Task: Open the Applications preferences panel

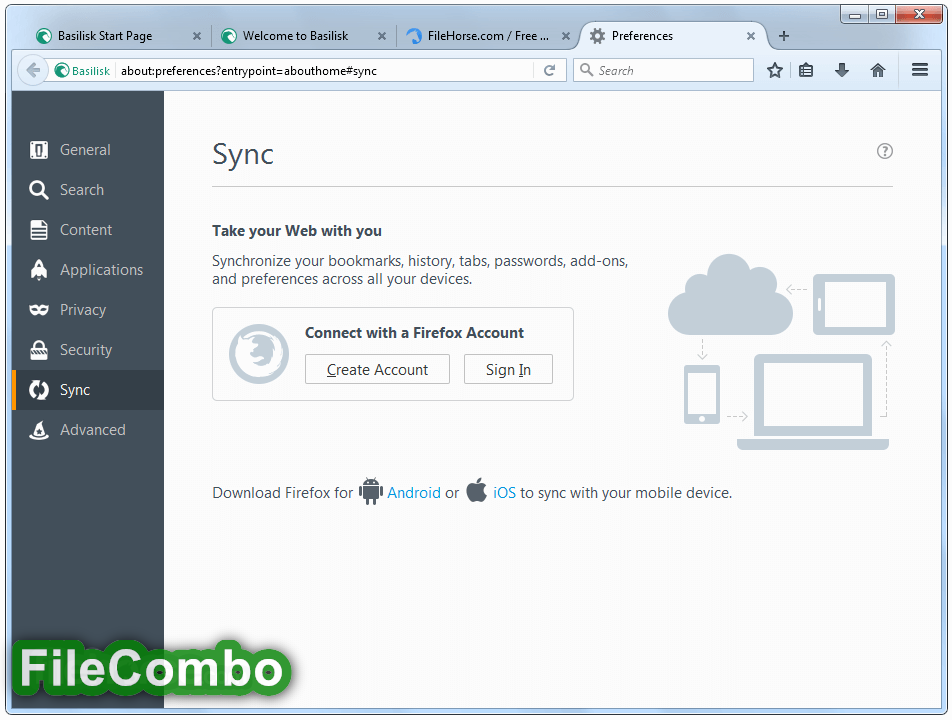Action: tap(87, 270)
